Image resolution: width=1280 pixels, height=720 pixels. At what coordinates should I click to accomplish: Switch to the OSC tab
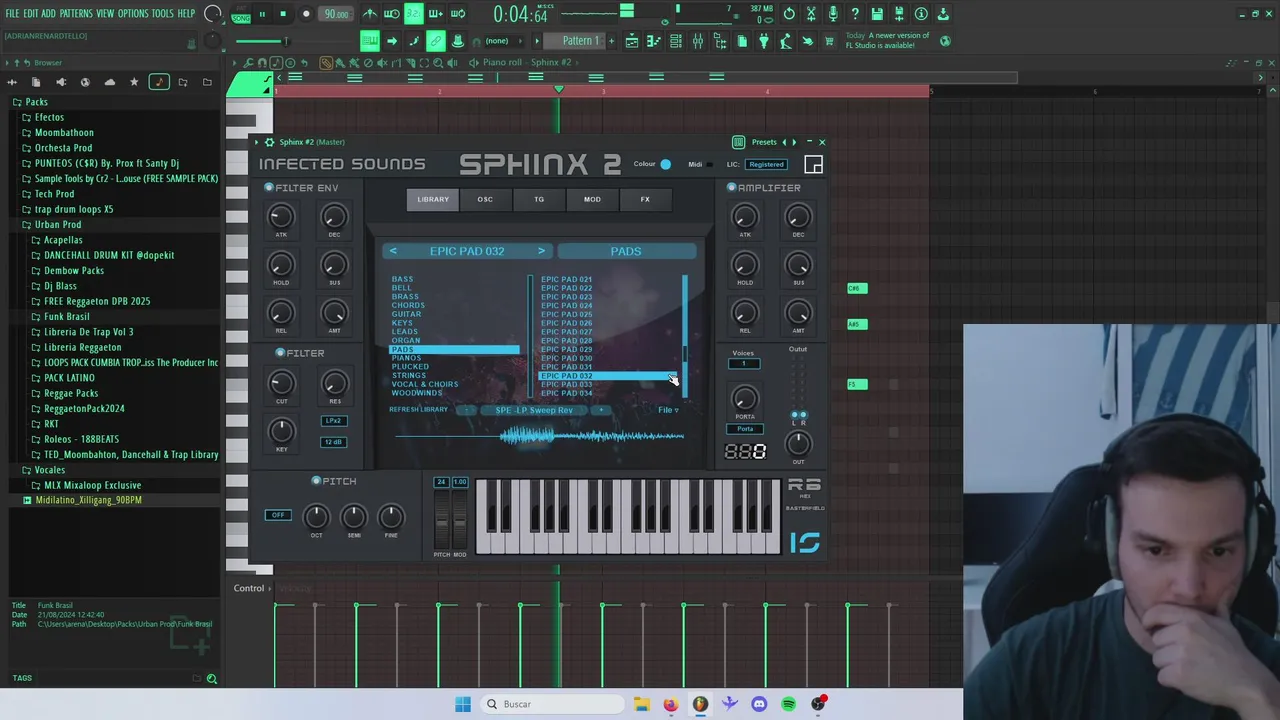[485, 199]
